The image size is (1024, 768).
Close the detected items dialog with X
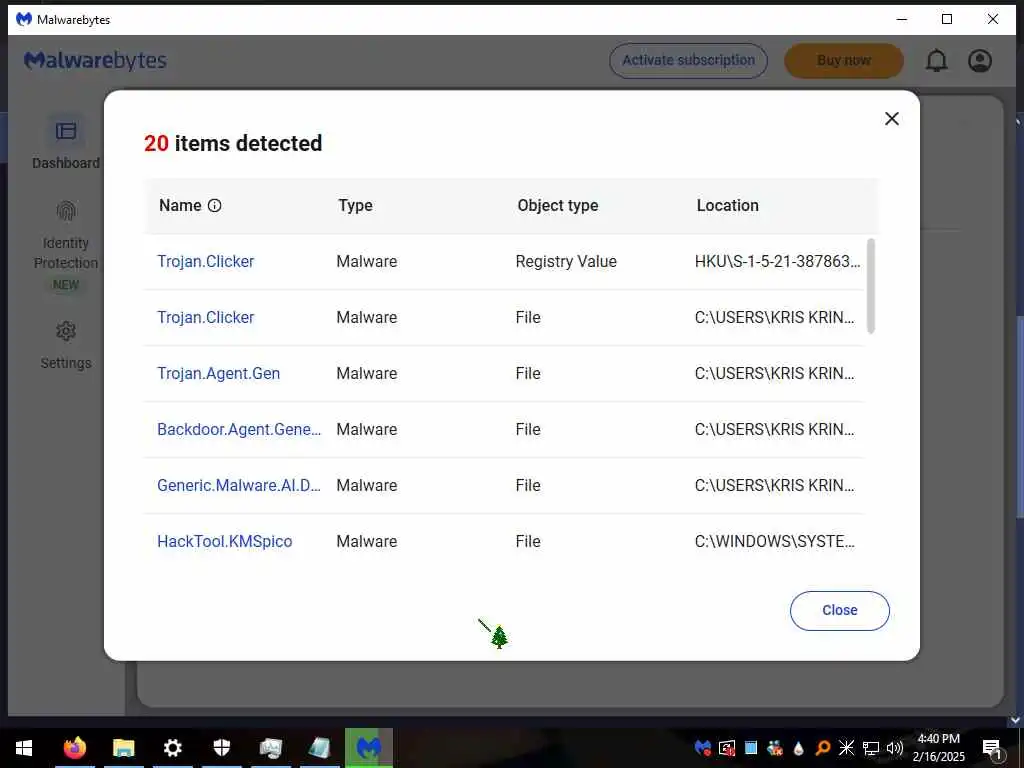(891, 119)
